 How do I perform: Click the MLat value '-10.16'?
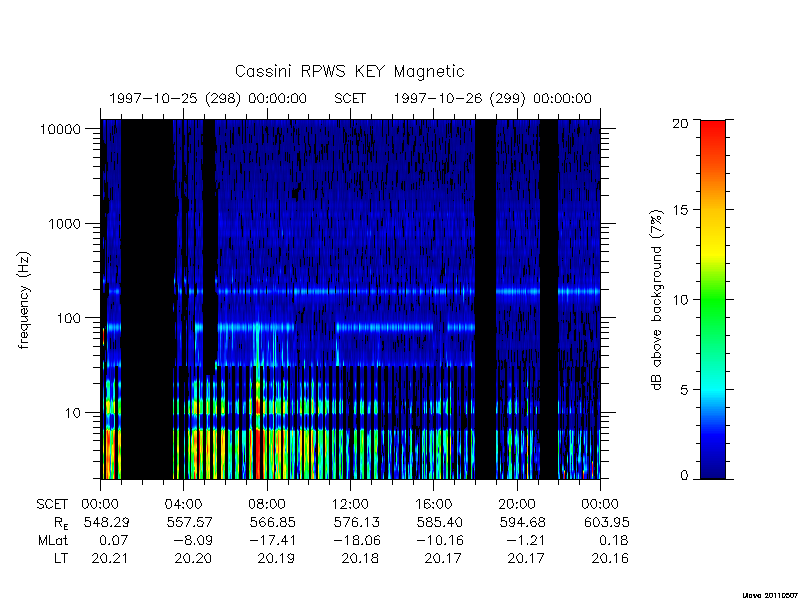439,540
